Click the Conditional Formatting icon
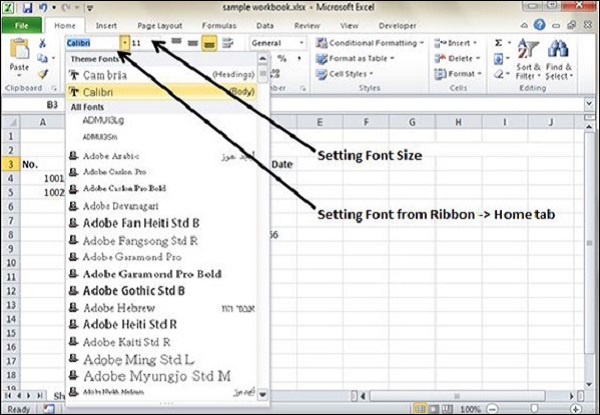Viewport: 600px width, 415px height. [x=321, y=43]
